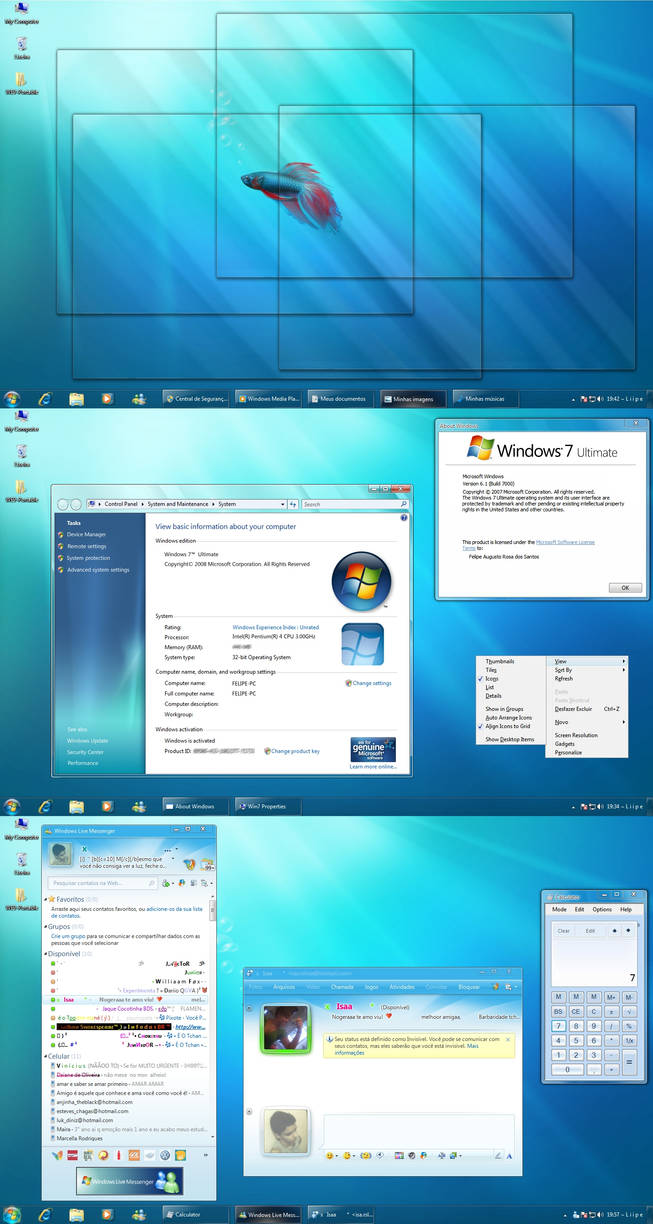Image resolution: width=653 pixels, height=1224 pixels.
Task: Click the sqrt key in Calculator
Action: (629, 1011)
